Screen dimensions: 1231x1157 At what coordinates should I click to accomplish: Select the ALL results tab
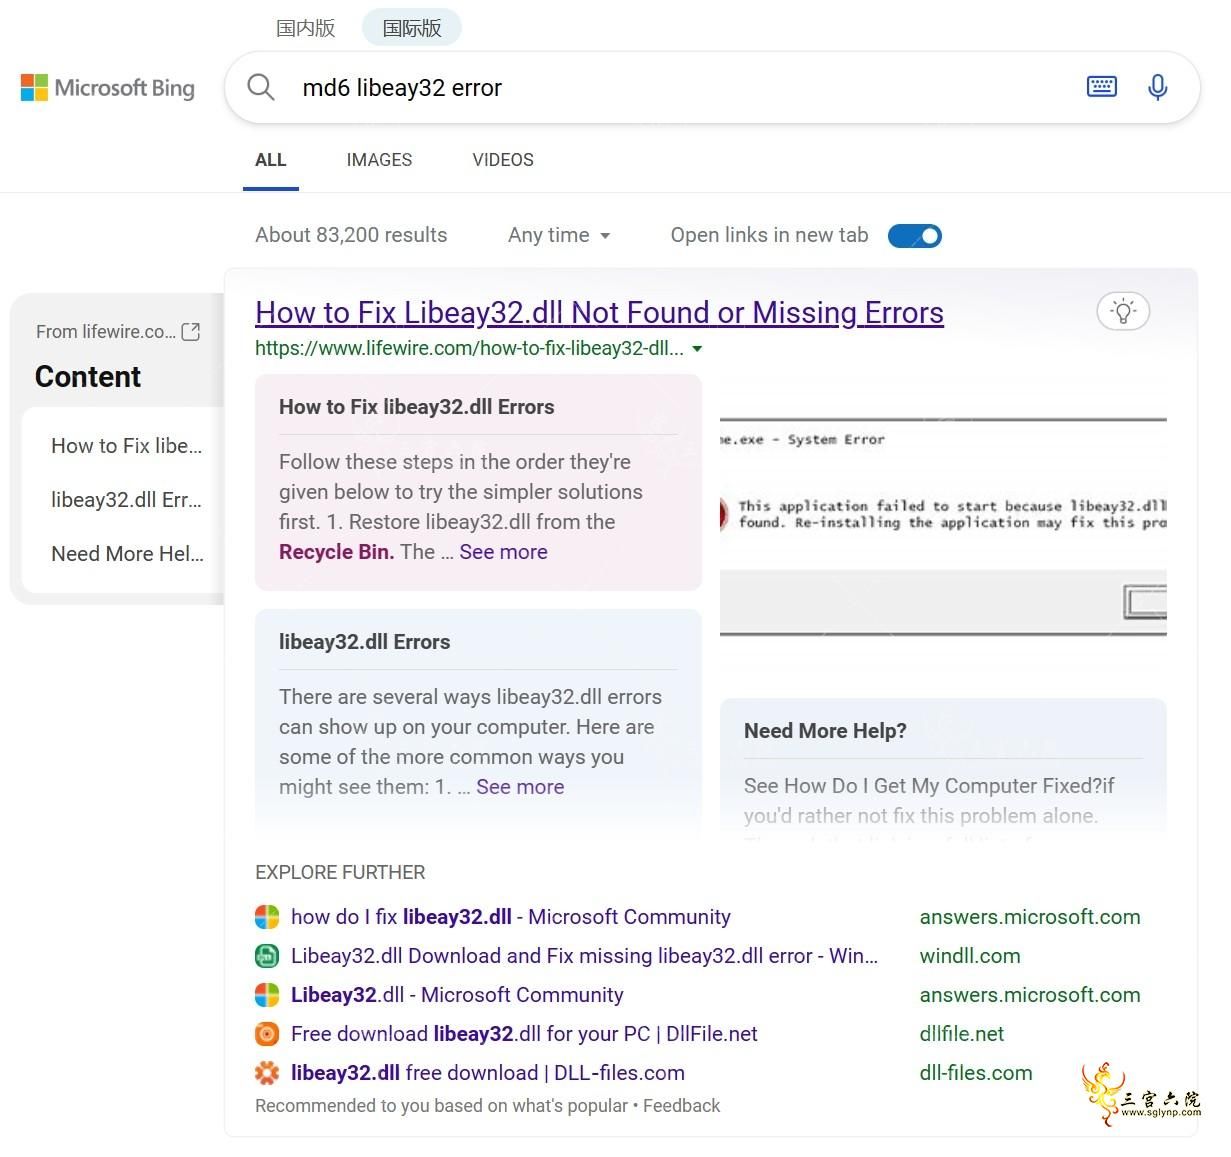[x=271, y=160]
